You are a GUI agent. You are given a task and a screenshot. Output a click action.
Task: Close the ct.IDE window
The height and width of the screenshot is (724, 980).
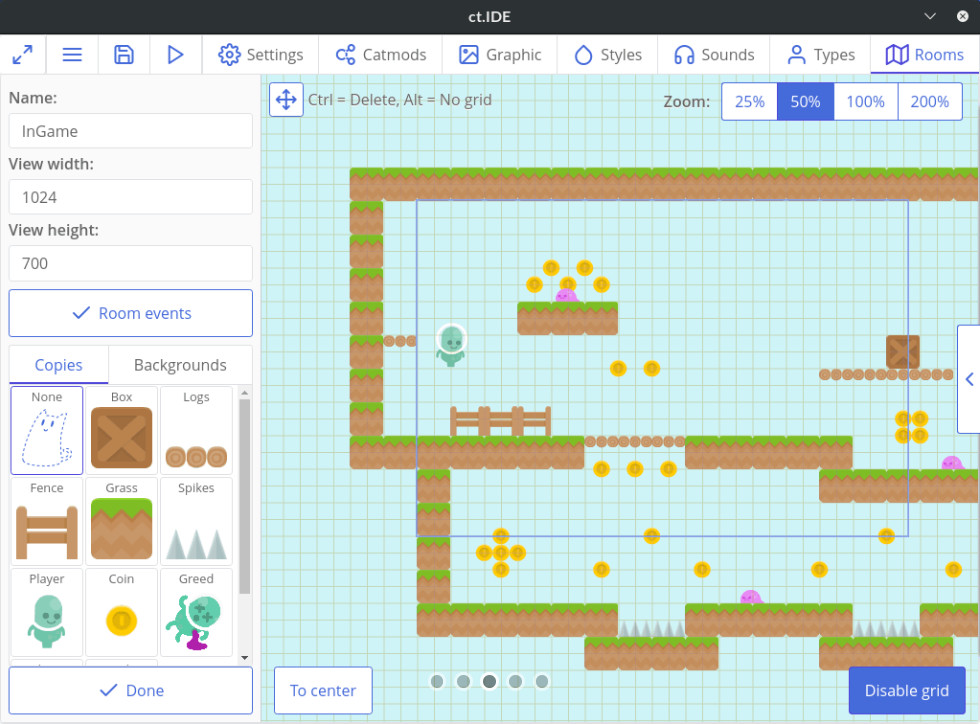962,16
